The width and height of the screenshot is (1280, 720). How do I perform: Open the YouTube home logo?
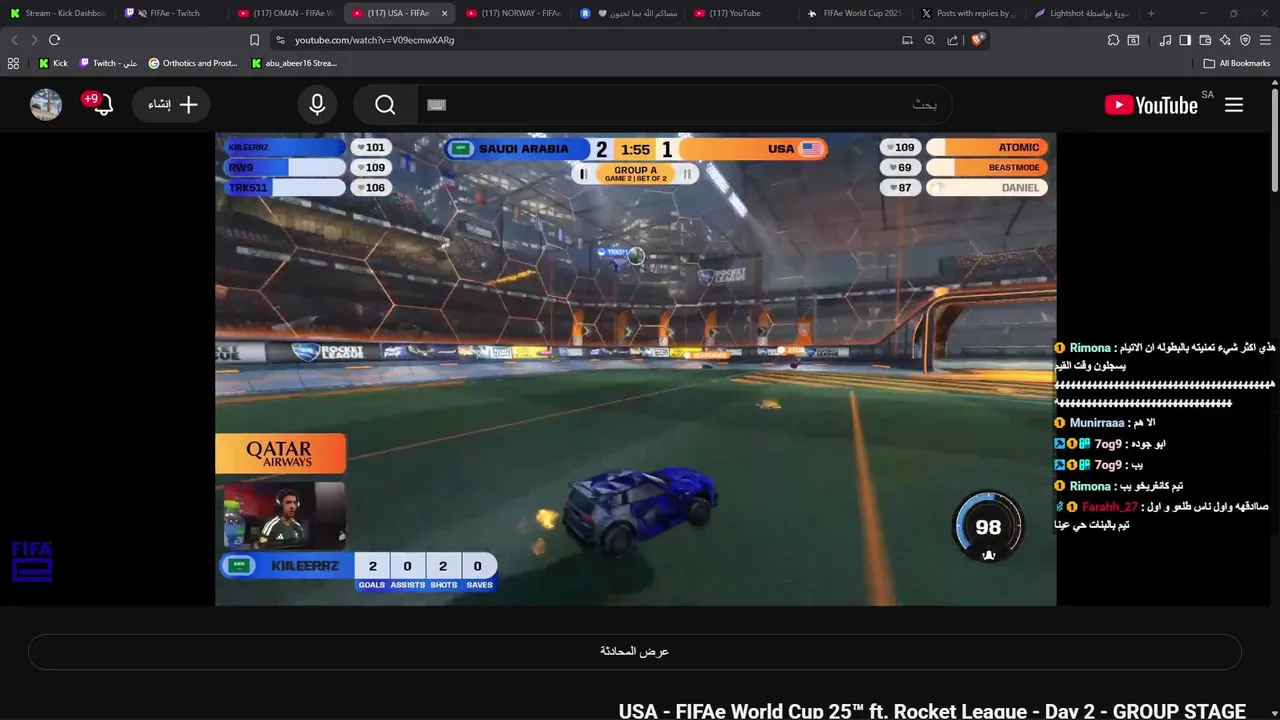(1151, 105)
